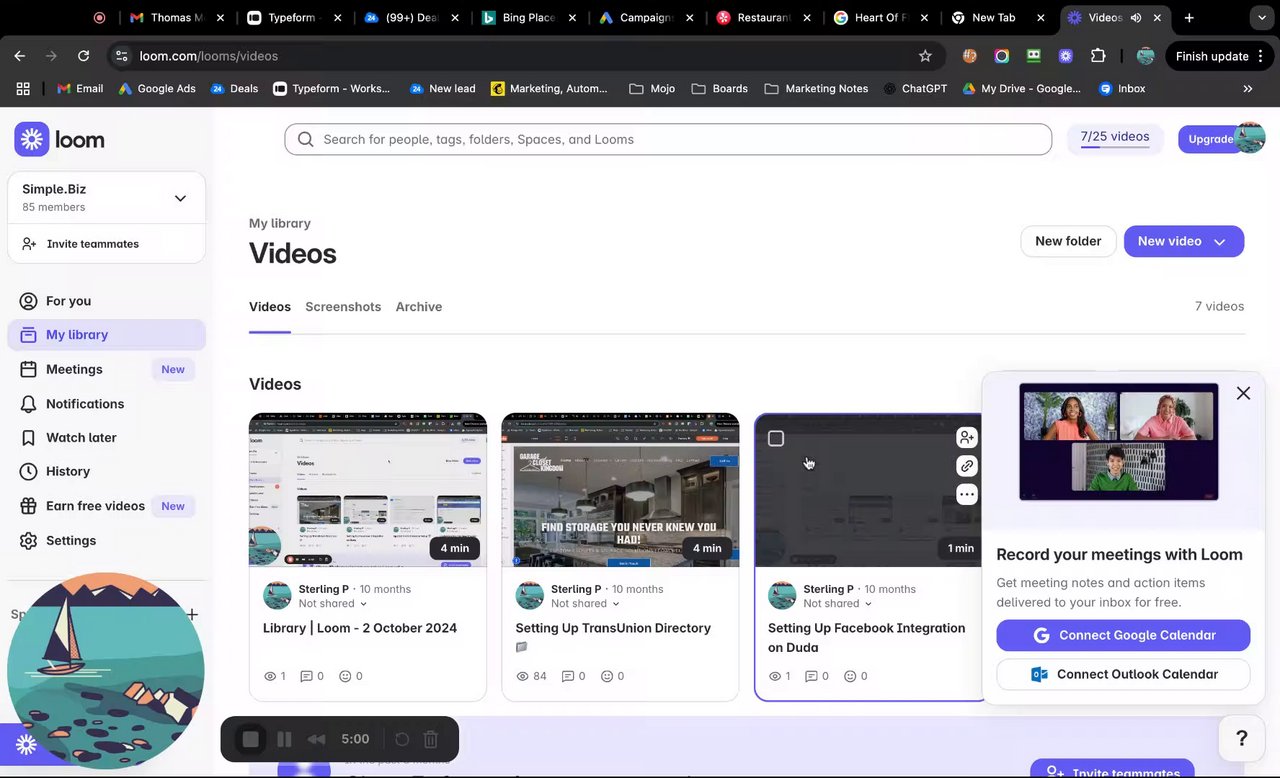
Task: Click the views icon on Facebook Integration video
Action: (x=775, y=676)
